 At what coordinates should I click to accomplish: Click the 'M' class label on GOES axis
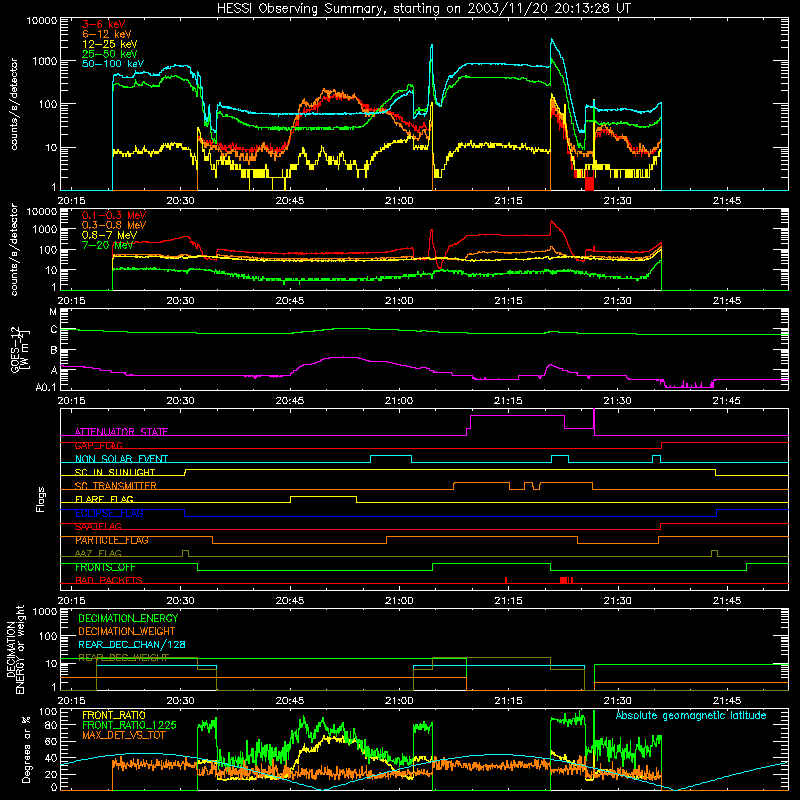click(53, 312)
